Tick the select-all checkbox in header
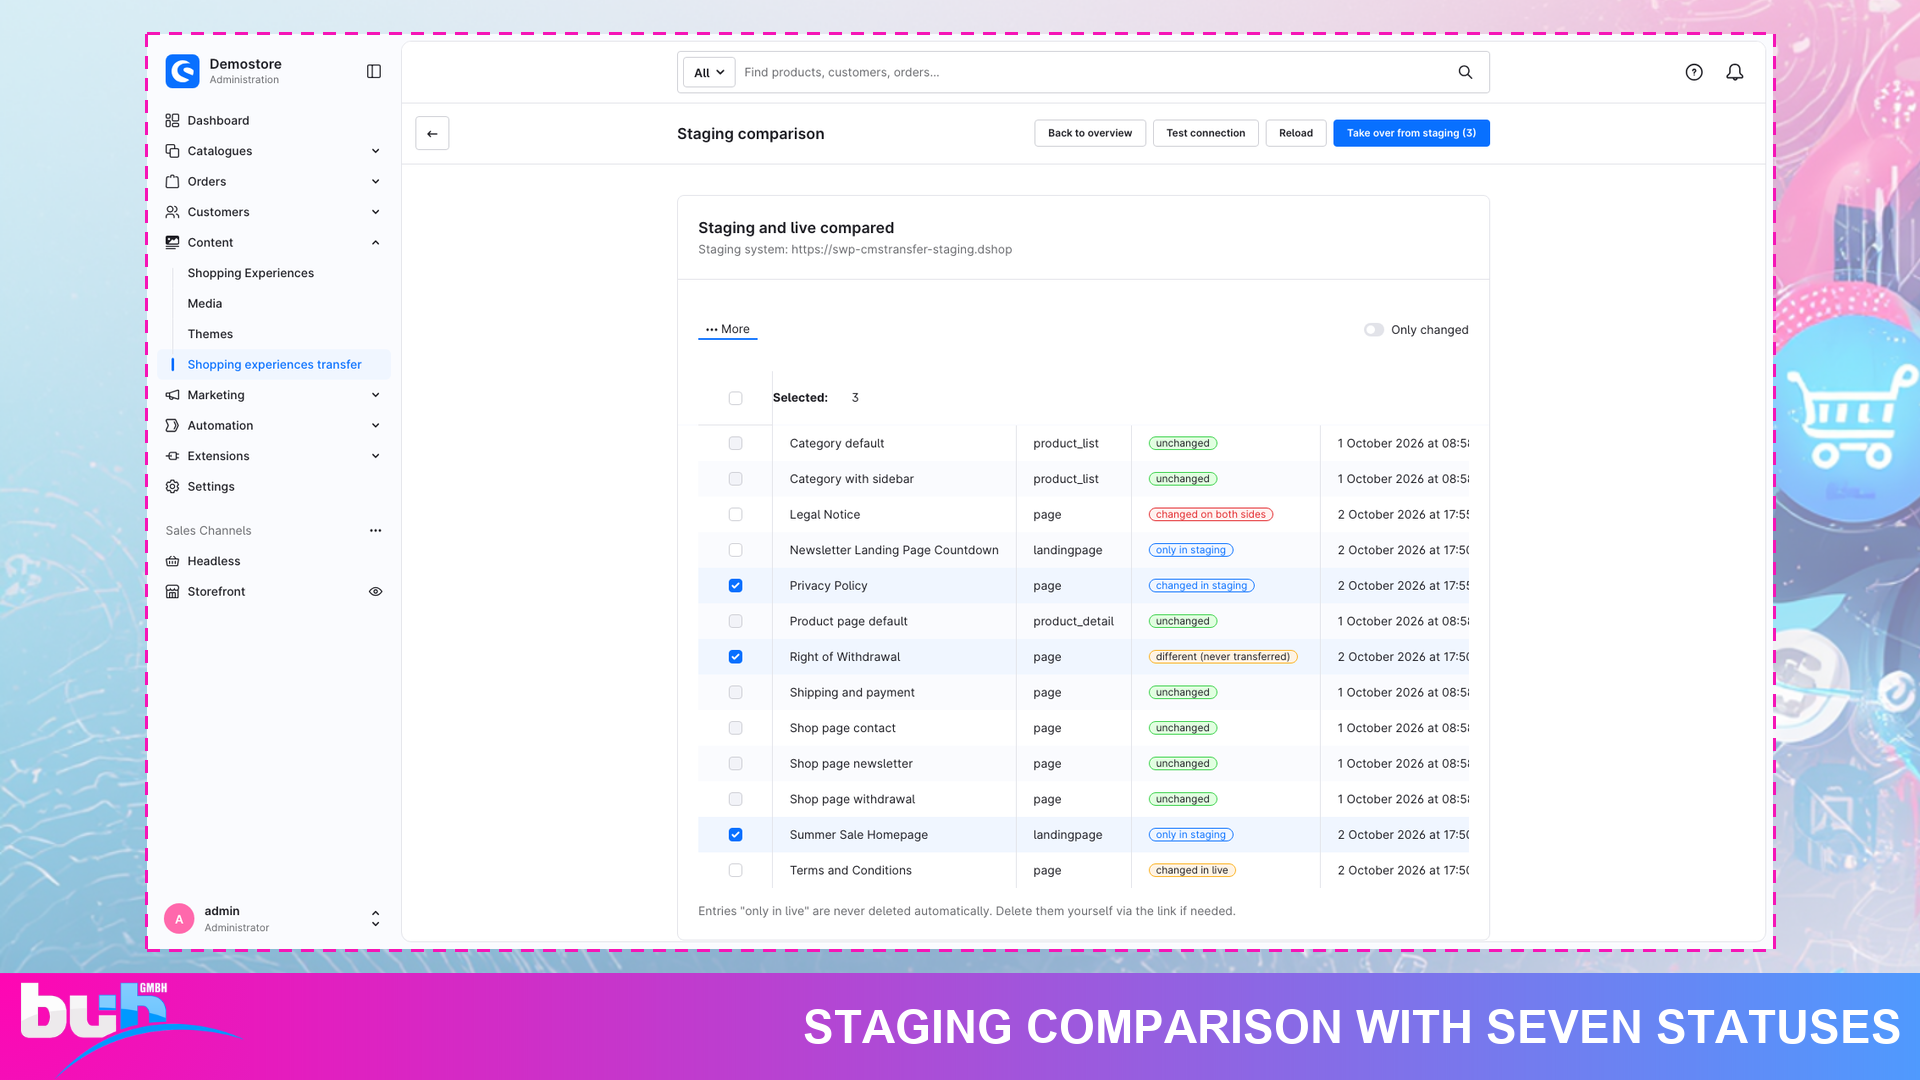 tap(736, 398)
